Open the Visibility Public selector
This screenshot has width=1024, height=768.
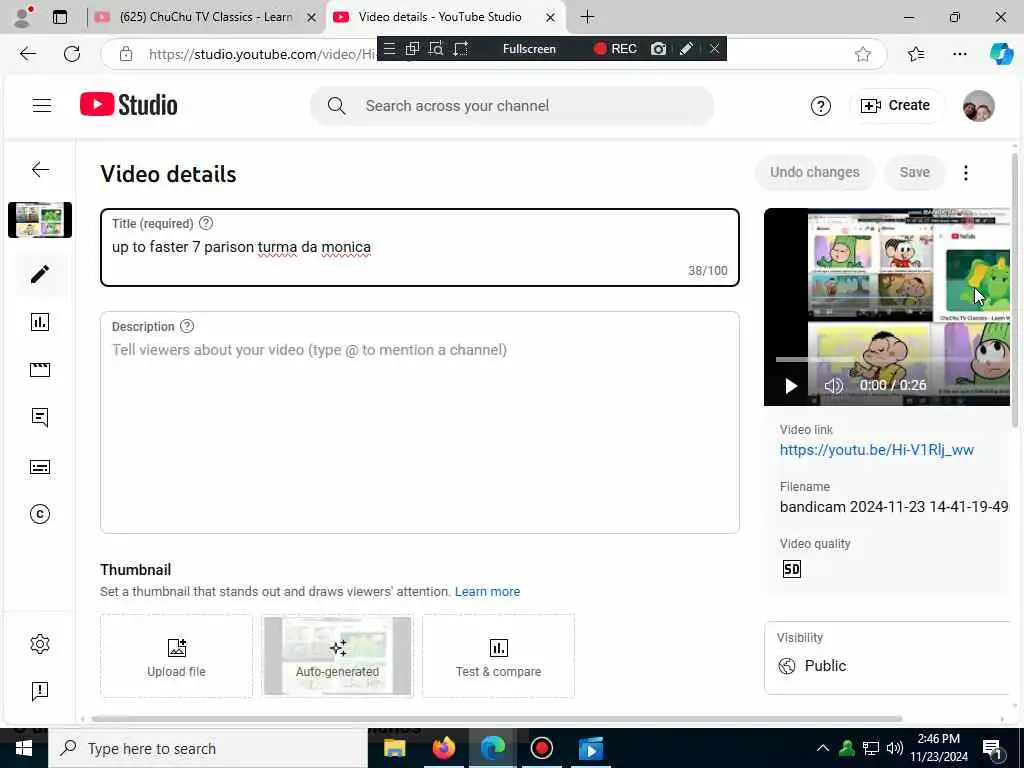(x=887, y=658)
